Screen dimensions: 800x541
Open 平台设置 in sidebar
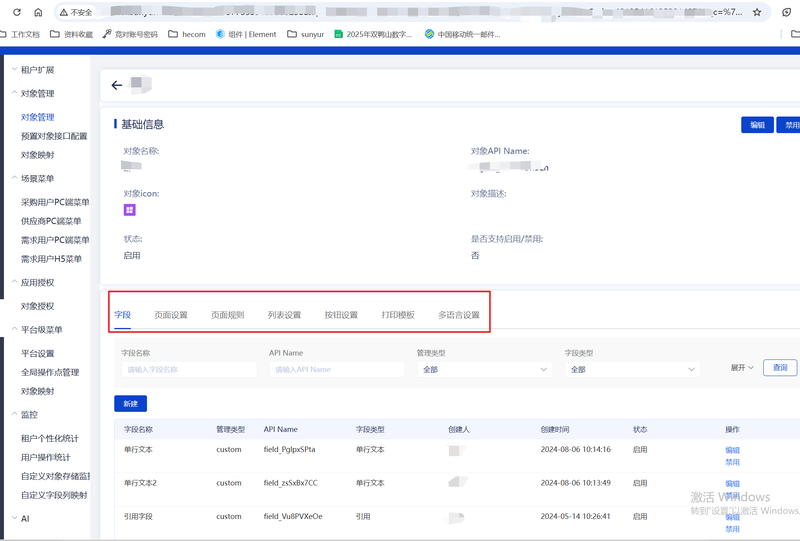tap(37, 353)
